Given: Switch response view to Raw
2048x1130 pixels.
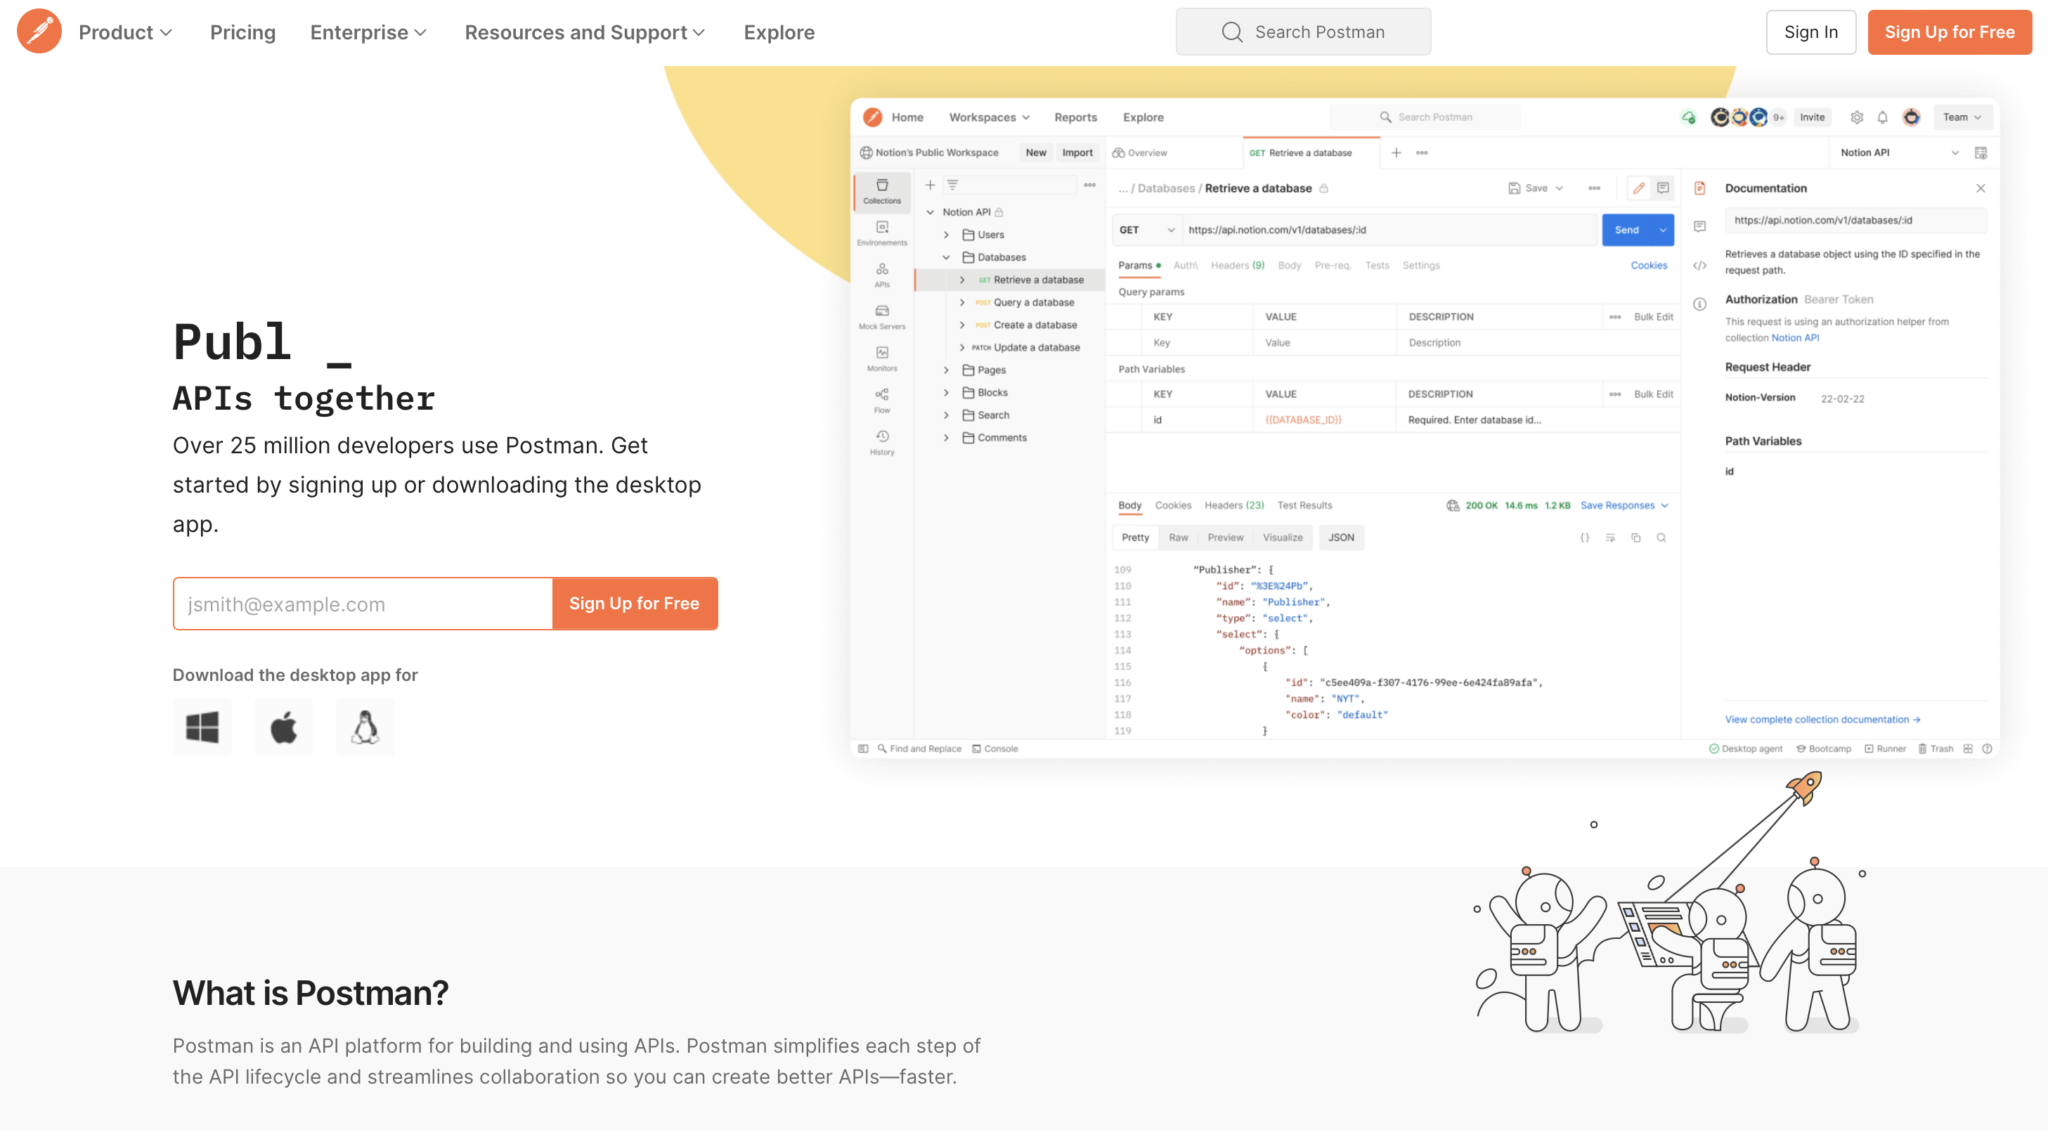Looking at the screenshot, I should pos(1178,537).
